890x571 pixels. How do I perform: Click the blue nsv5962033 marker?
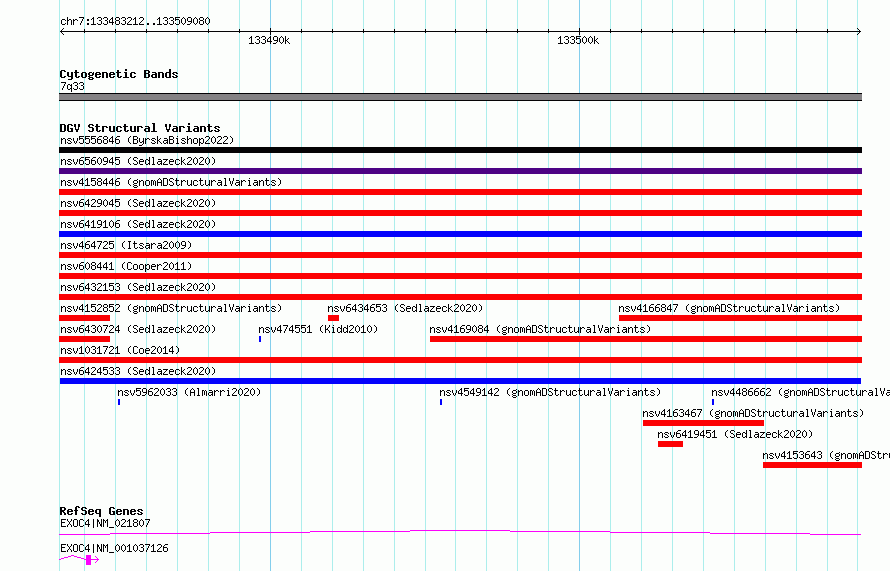tap(119, 402)
